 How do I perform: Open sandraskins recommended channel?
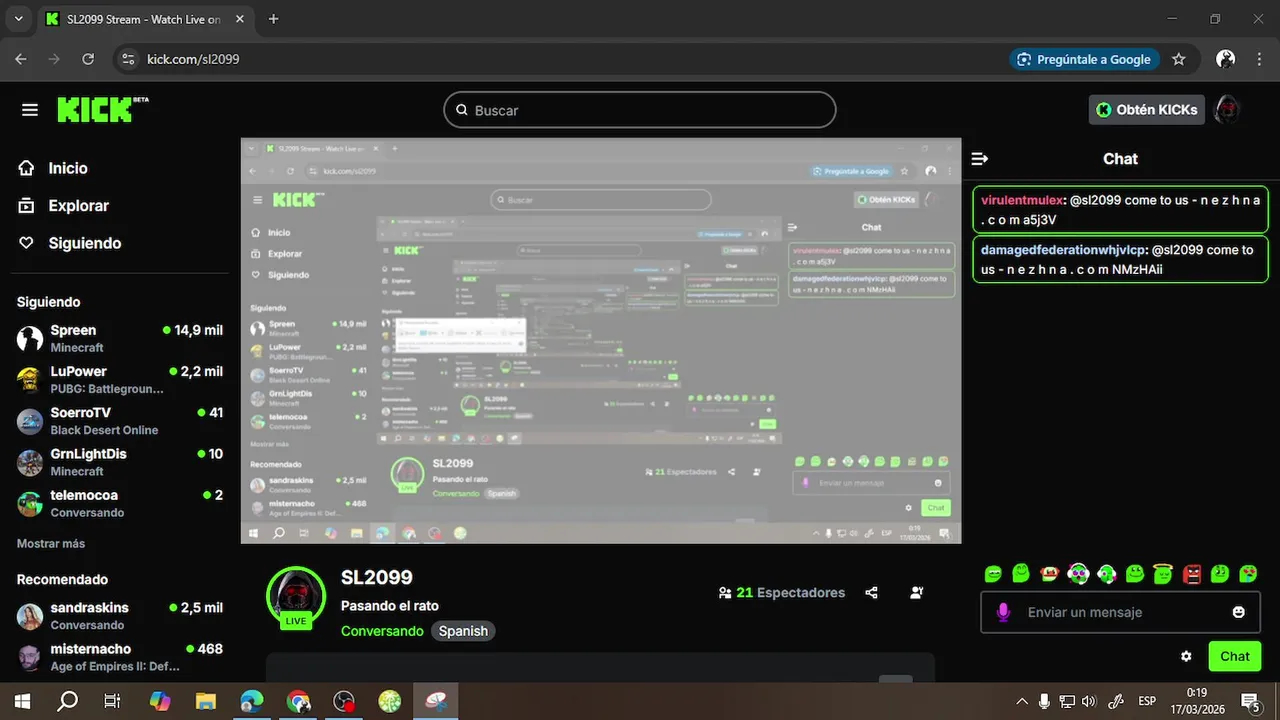(120, 616)
